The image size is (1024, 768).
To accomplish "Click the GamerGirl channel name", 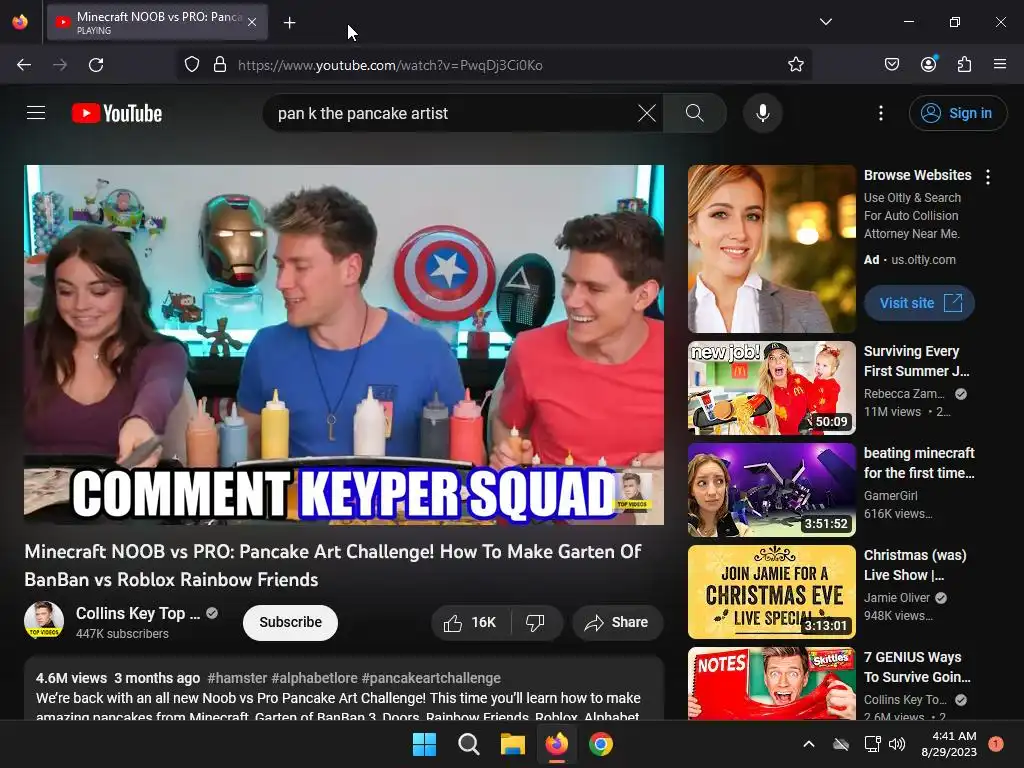I will [x=890, y=496].
